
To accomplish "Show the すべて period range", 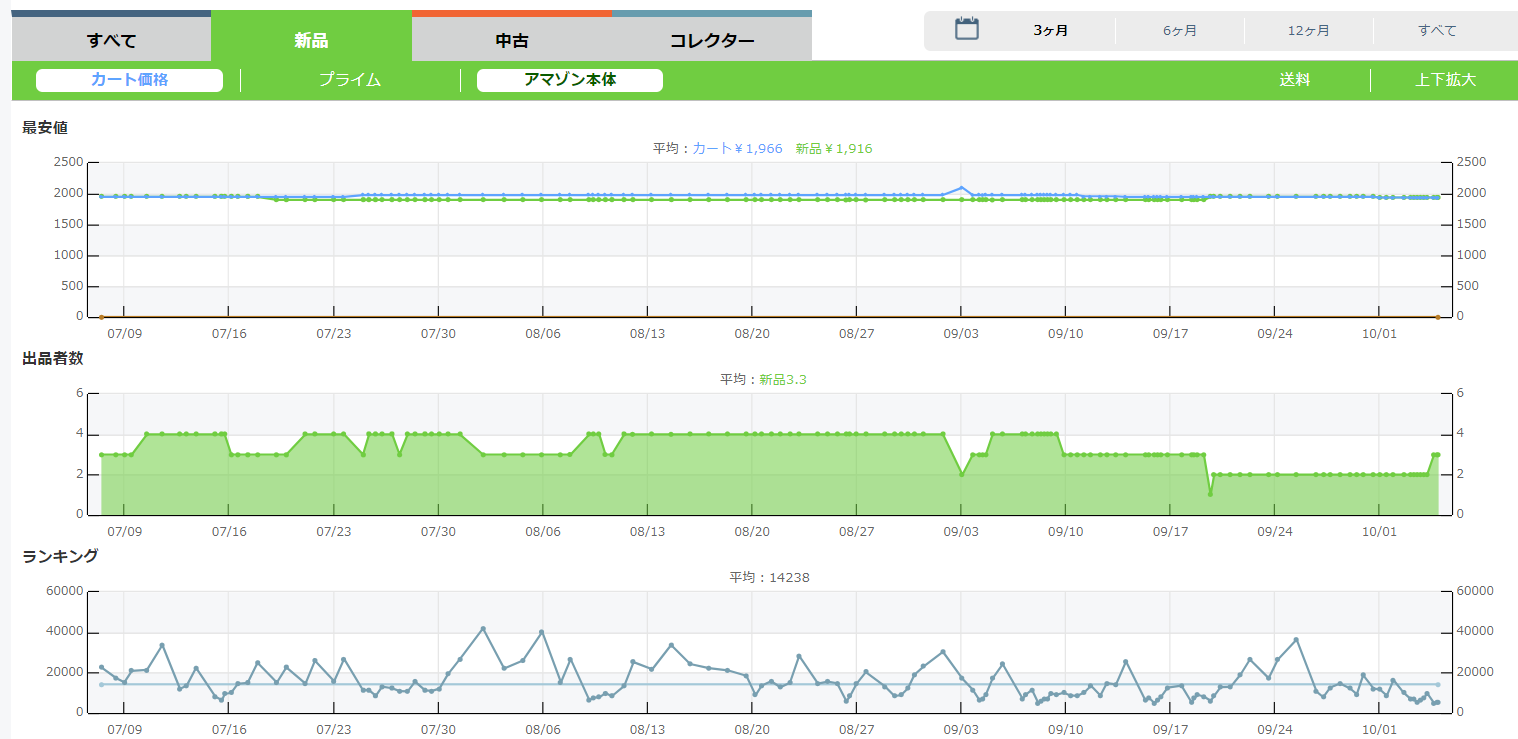I will pyautogui.click(x=1437, y=31).
